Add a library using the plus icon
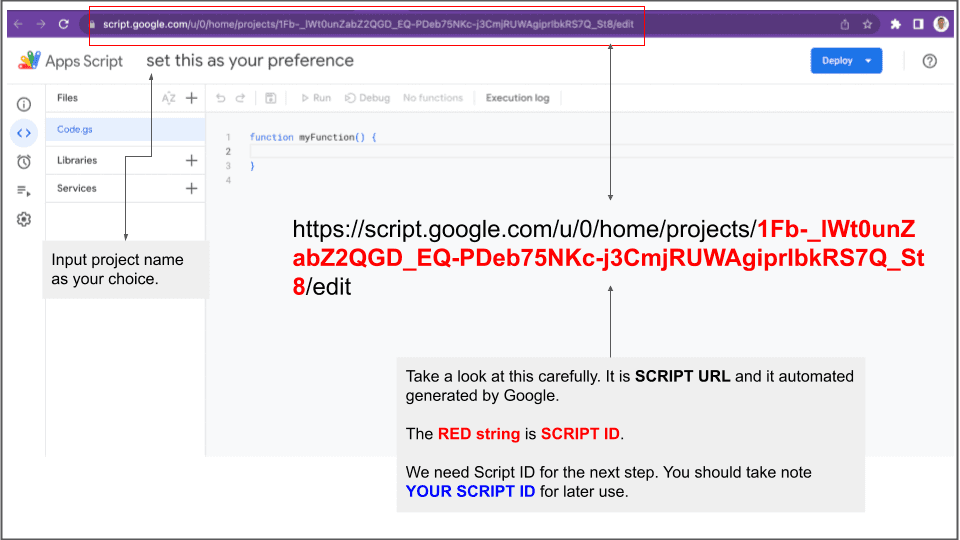 point(192,160)
